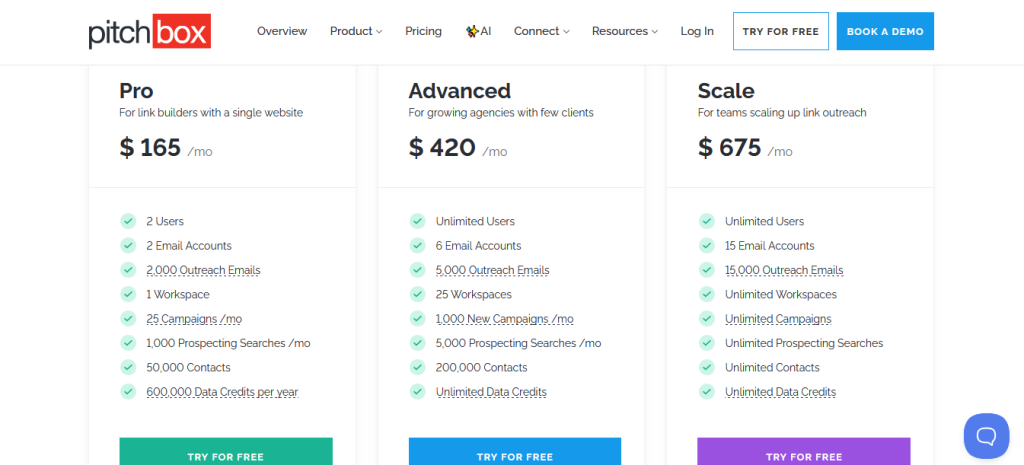The width and height of the screenshot is (1024, 465).
Task: Click checkmark beside 15 Email Accounts
Action: (707, 246)
